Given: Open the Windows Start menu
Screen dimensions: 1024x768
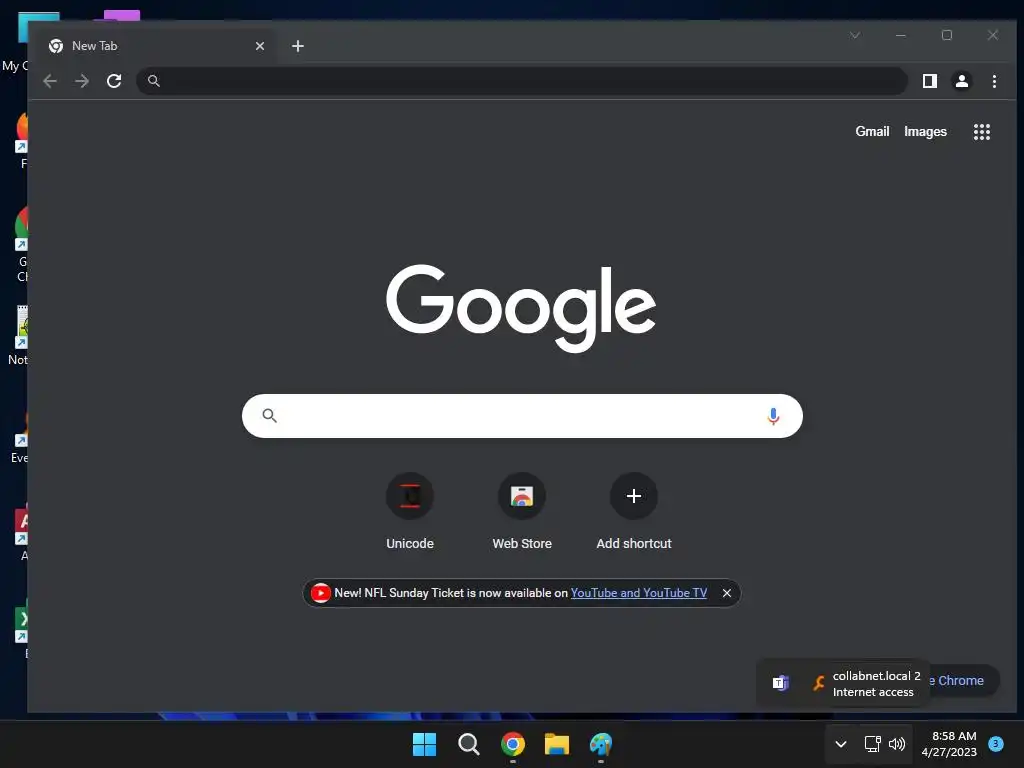Looking at the screenshot, I should [424, 744].
